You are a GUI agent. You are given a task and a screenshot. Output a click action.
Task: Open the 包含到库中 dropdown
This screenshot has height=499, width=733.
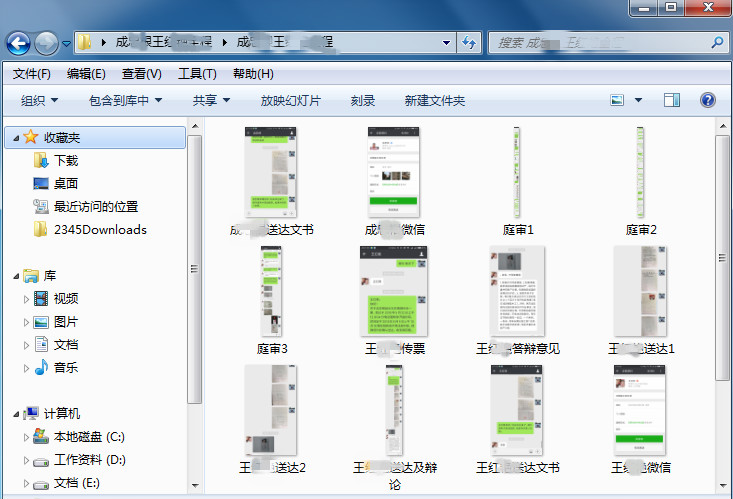click(125, 101)
